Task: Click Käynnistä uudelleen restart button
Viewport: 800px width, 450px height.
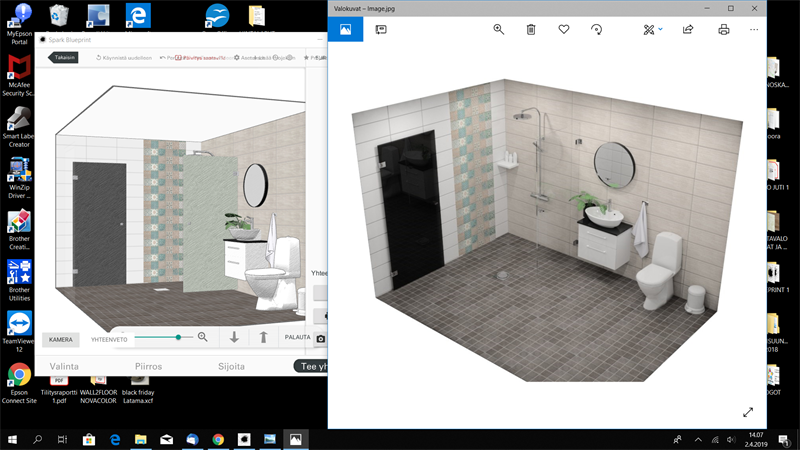Action: point(124,58)
